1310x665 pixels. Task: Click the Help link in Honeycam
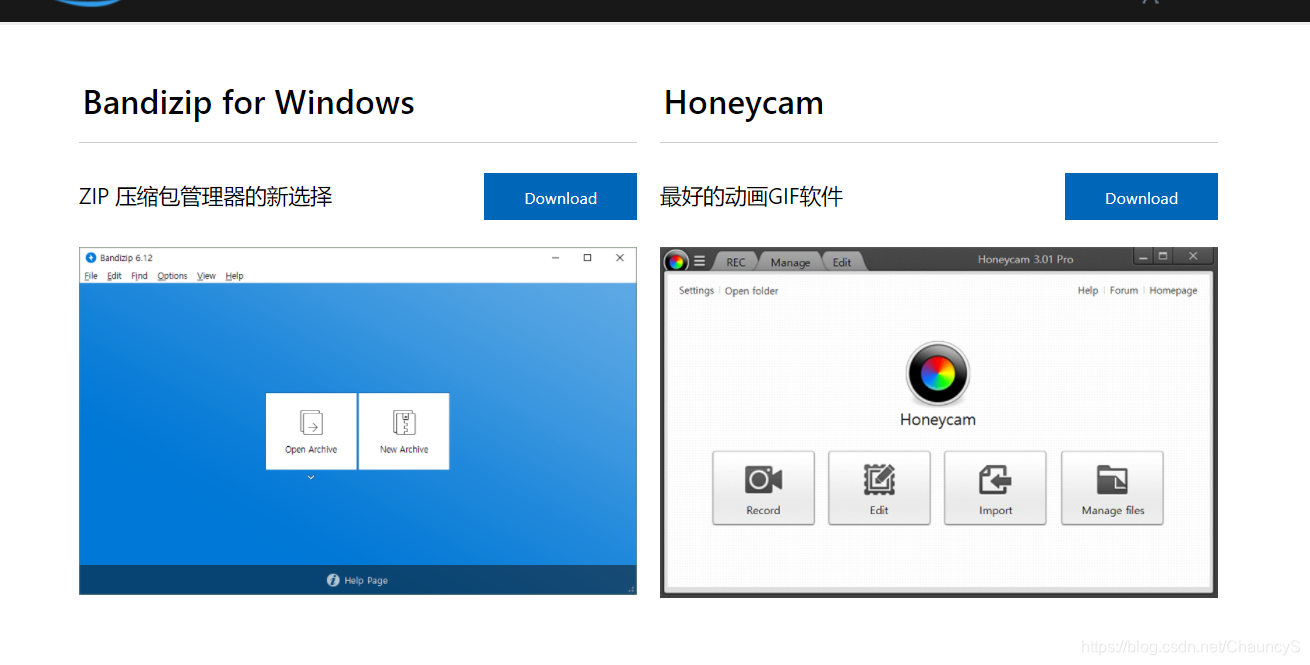tap(1088, 291)
